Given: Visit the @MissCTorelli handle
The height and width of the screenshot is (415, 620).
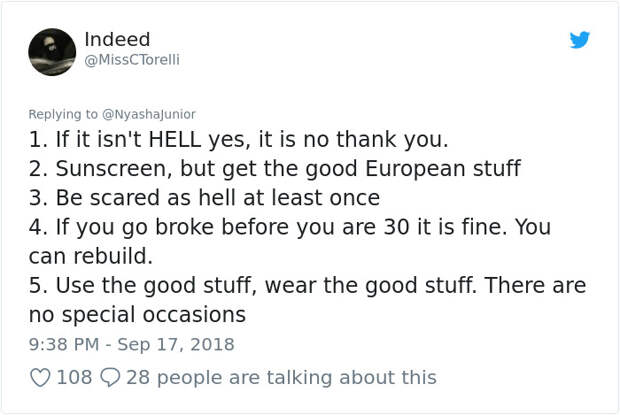Looking at the screenshot, I should pos(132,60).
